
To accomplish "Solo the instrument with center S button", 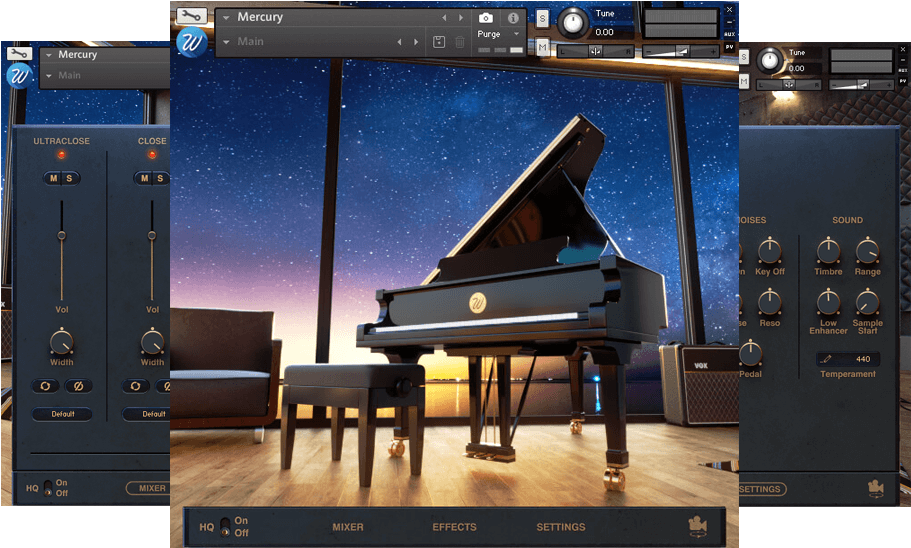I will click(542, 19).
